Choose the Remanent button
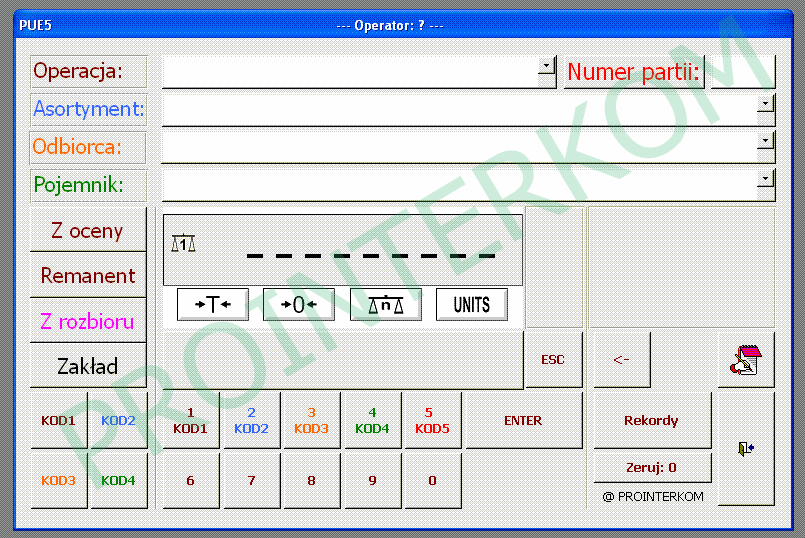805x538 pixels. 88,276
